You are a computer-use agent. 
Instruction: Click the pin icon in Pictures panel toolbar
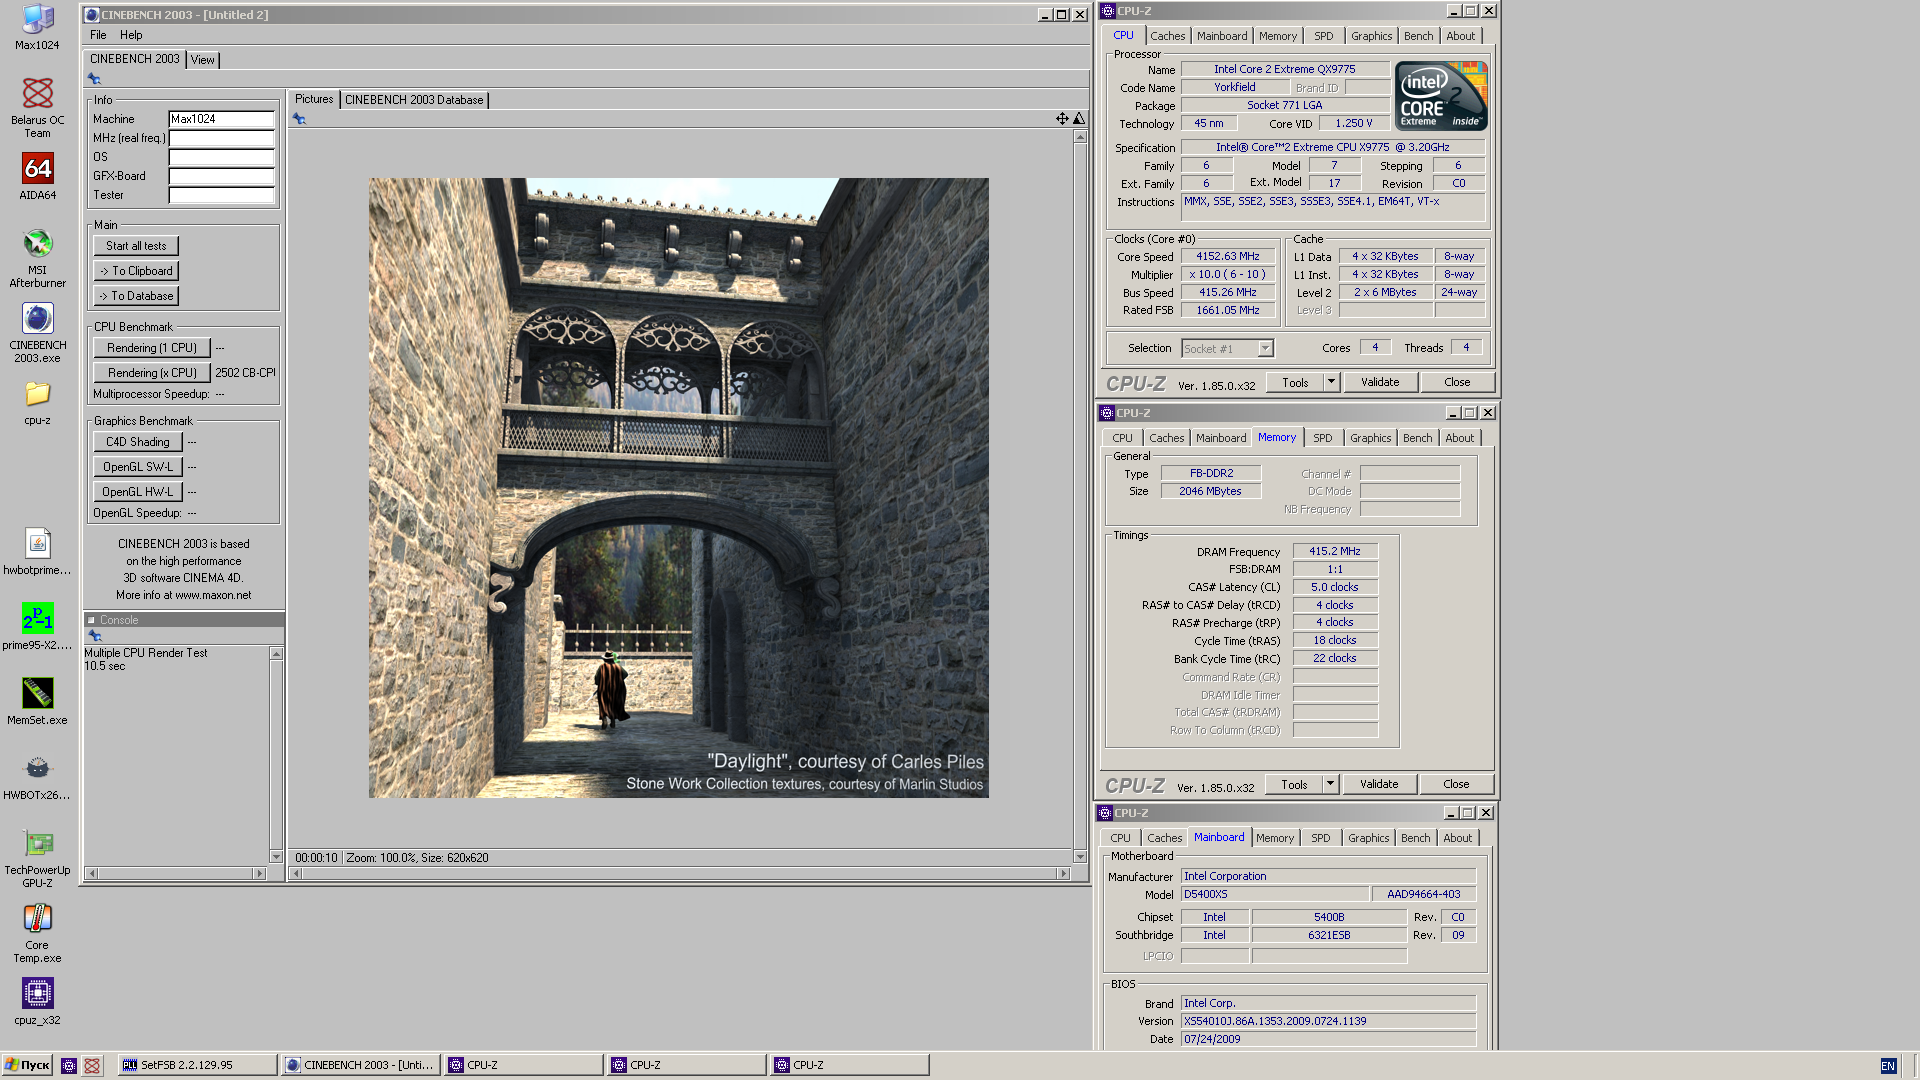coord(299,119)
